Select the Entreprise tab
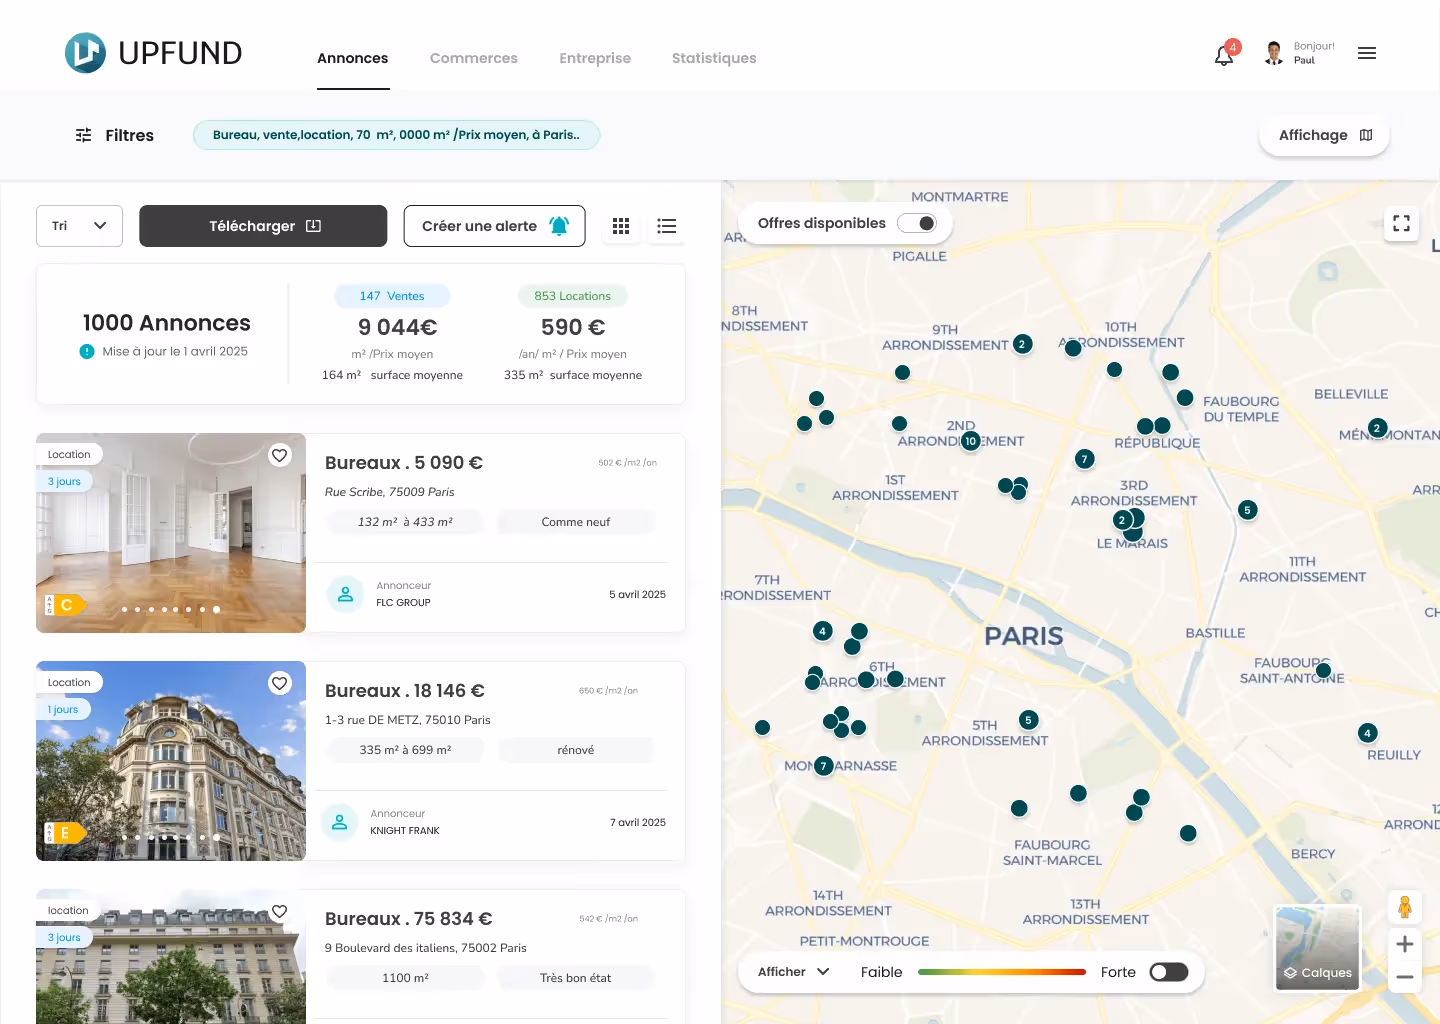Screen dimensions: 1440x1024 (x=595, y=58)
